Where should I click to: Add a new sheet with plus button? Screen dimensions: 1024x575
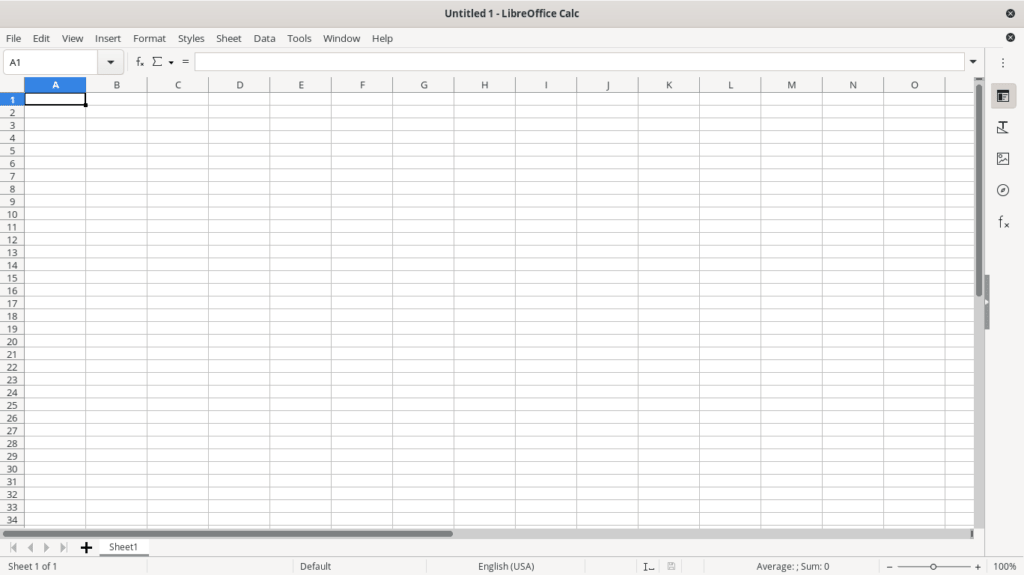coord(86,547)
